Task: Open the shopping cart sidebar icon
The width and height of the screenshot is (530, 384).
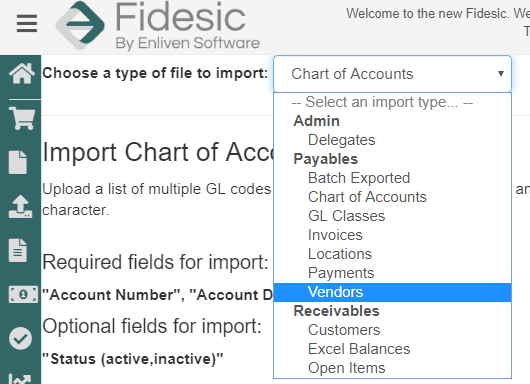Action: click(x=22, y=118)
